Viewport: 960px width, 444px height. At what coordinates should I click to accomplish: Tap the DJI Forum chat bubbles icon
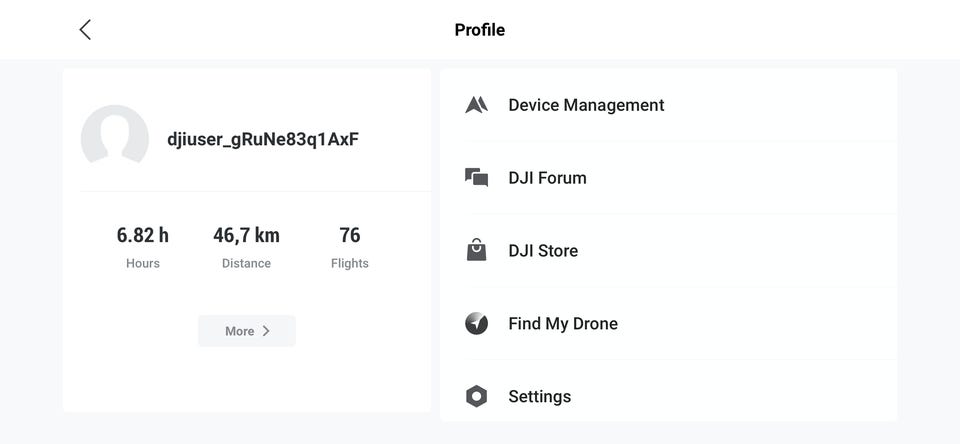(477, 178)
